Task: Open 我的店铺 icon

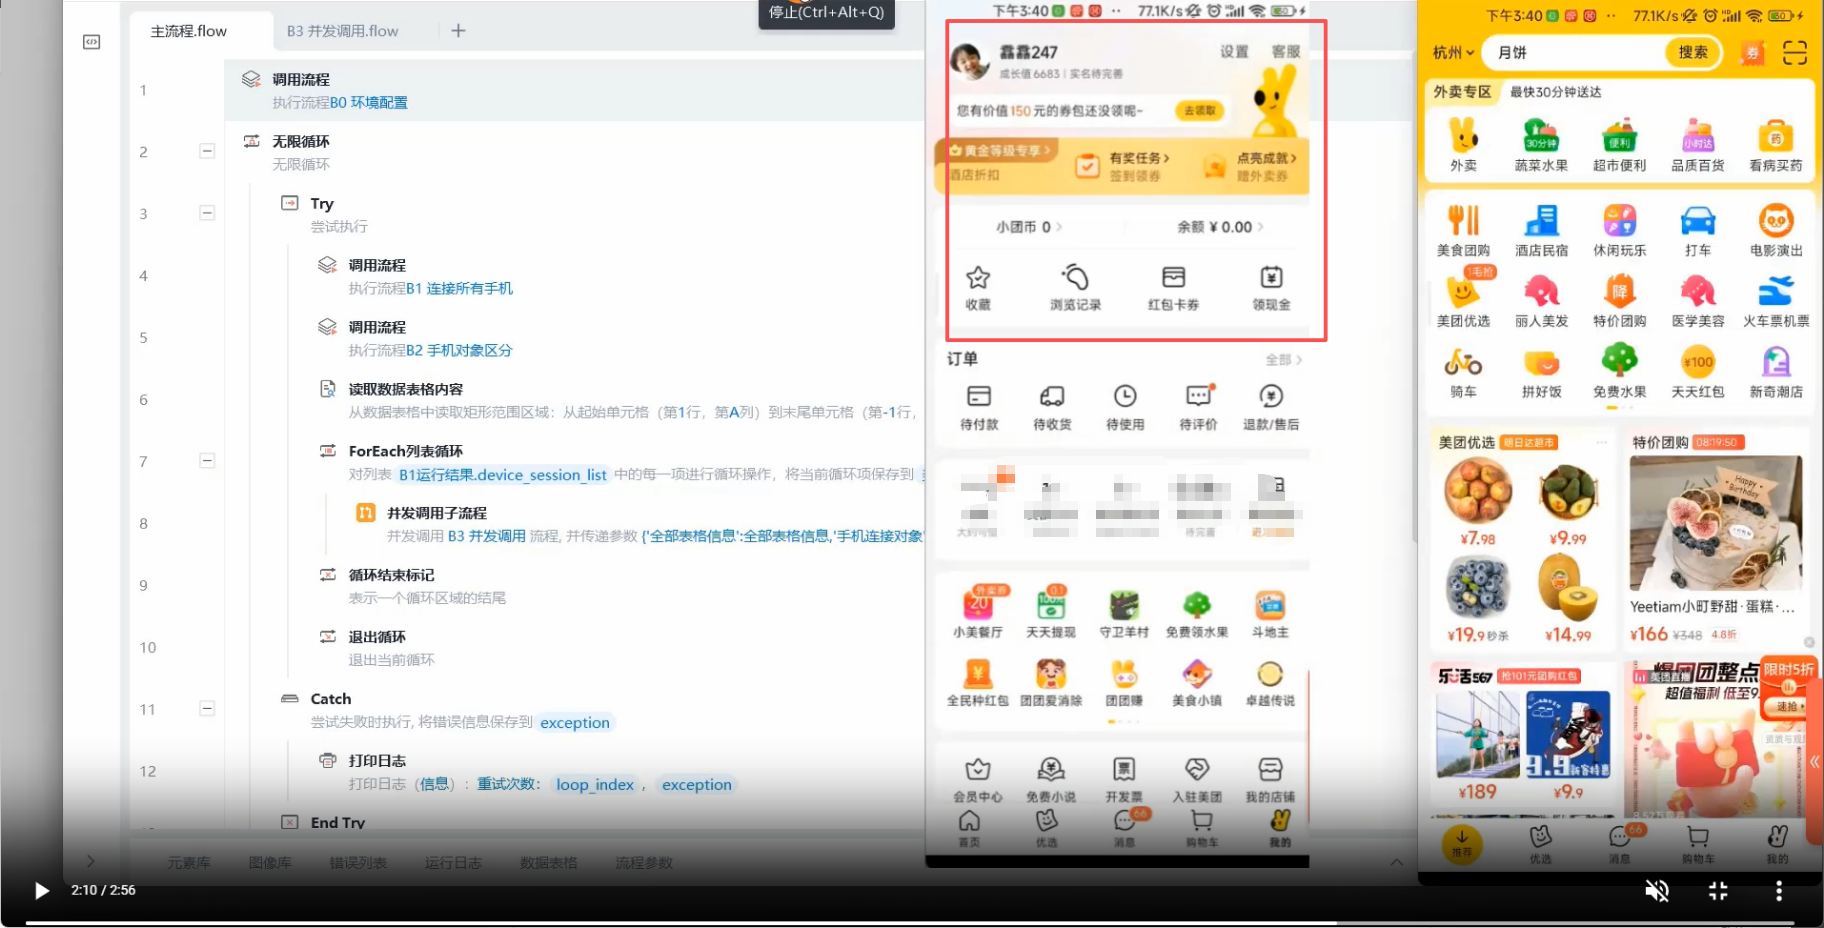Action: [1270, 780]
